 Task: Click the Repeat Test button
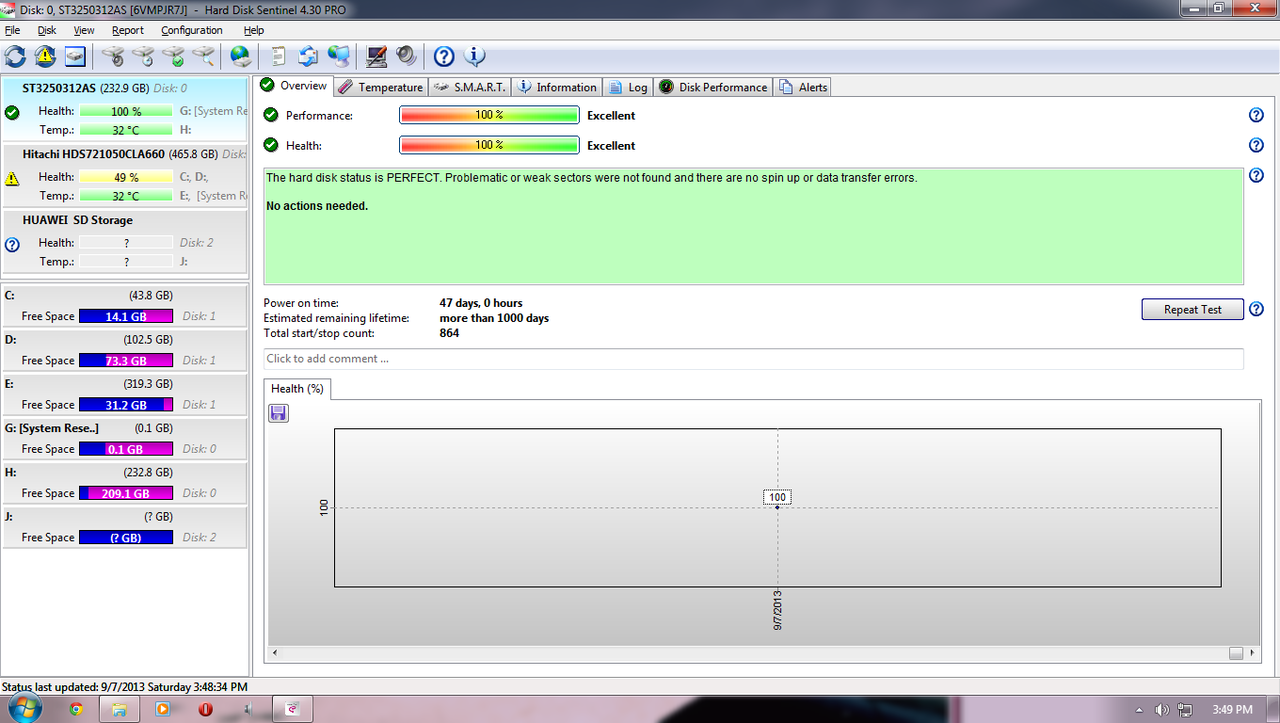[1192, 309]
